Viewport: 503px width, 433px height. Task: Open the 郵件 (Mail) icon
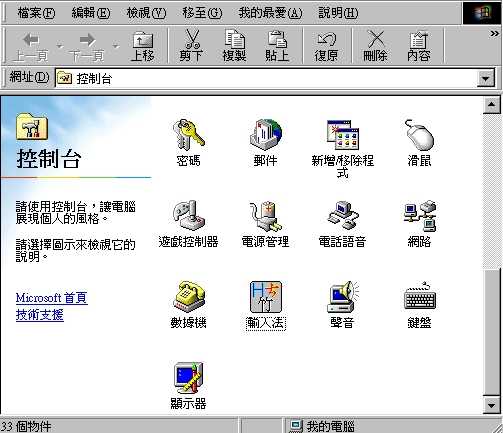click(265, 143)
